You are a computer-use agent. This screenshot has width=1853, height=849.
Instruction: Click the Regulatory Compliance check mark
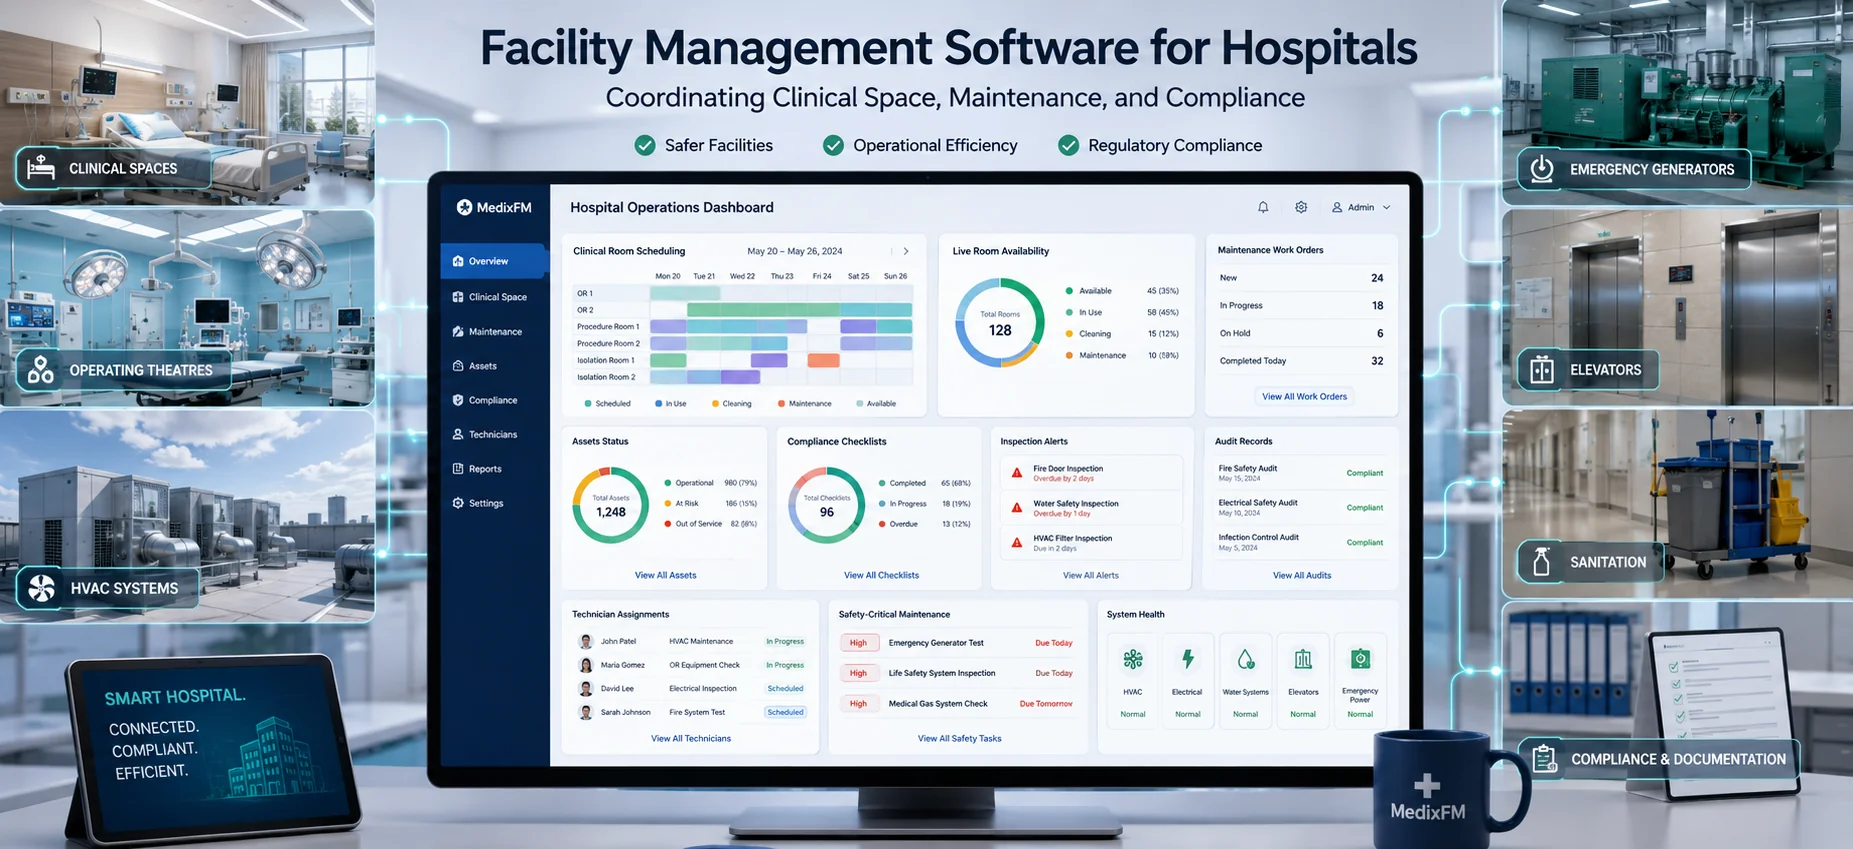1069,146
